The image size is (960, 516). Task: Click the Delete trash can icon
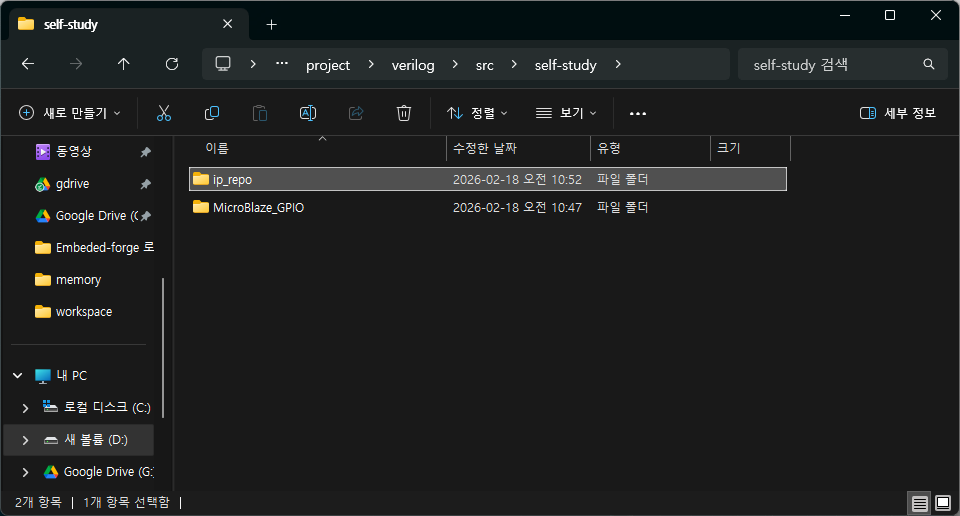[404, 113]
